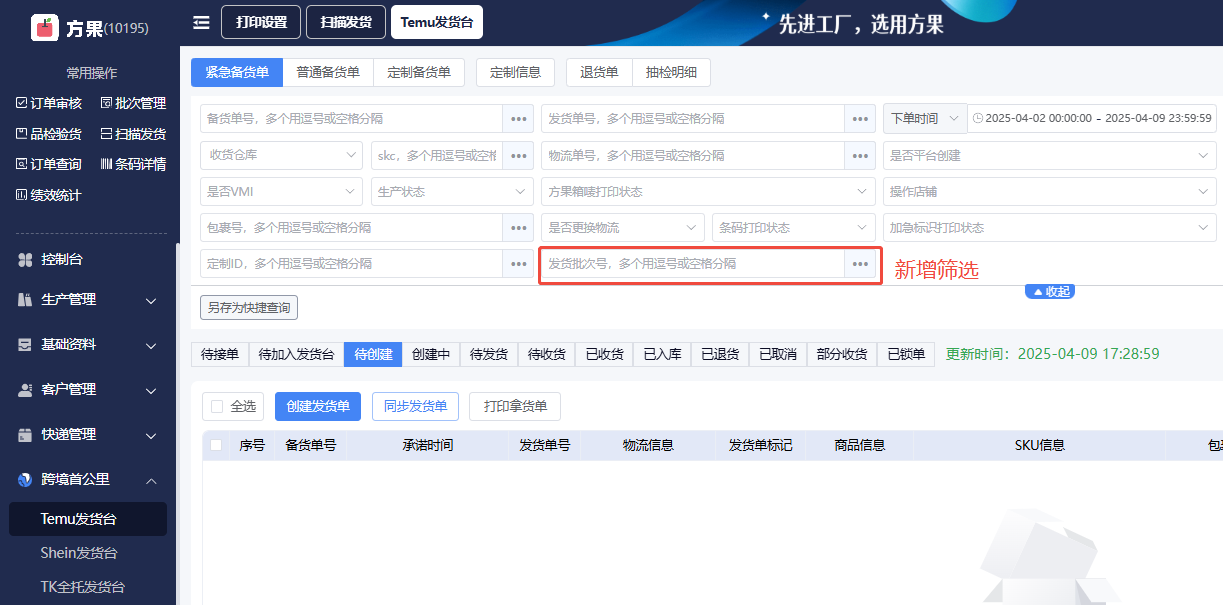The image size is (1223, 605).
Task: Click the 定制ID input field
Action: (351, 264)
